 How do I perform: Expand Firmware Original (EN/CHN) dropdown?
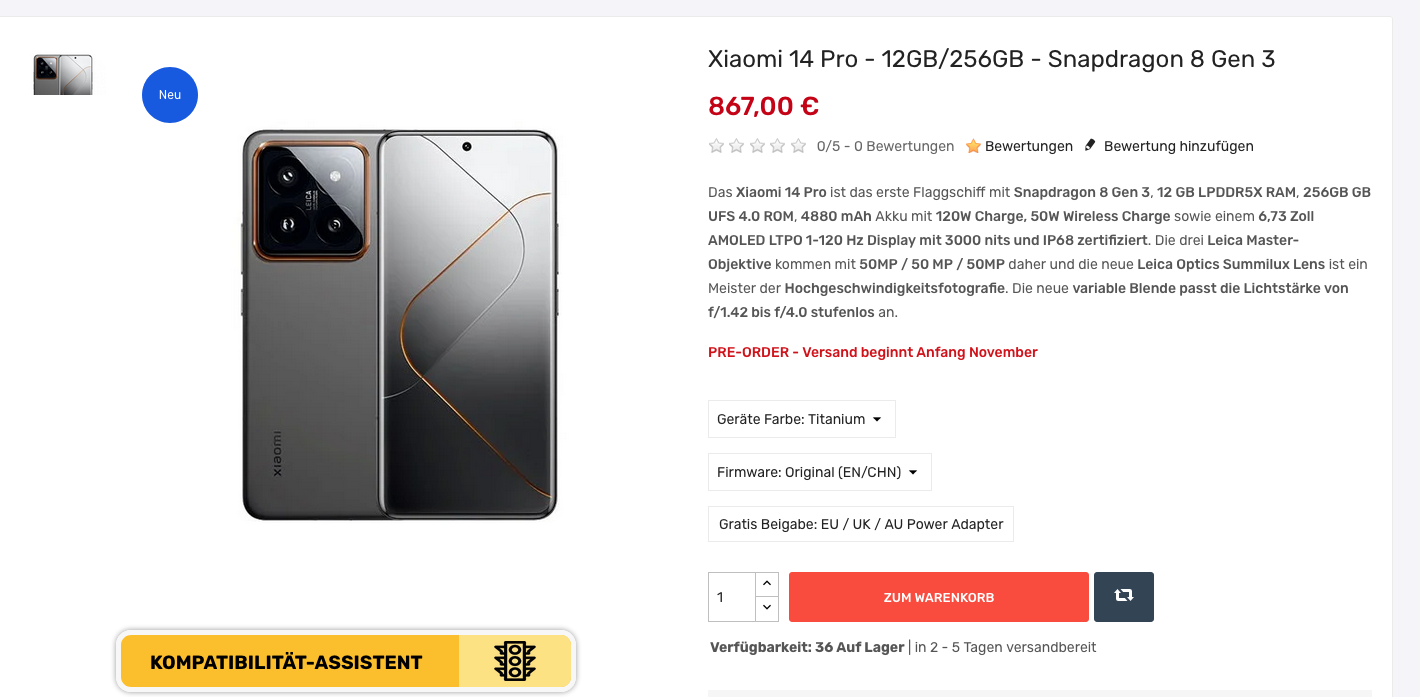(819, 472)
